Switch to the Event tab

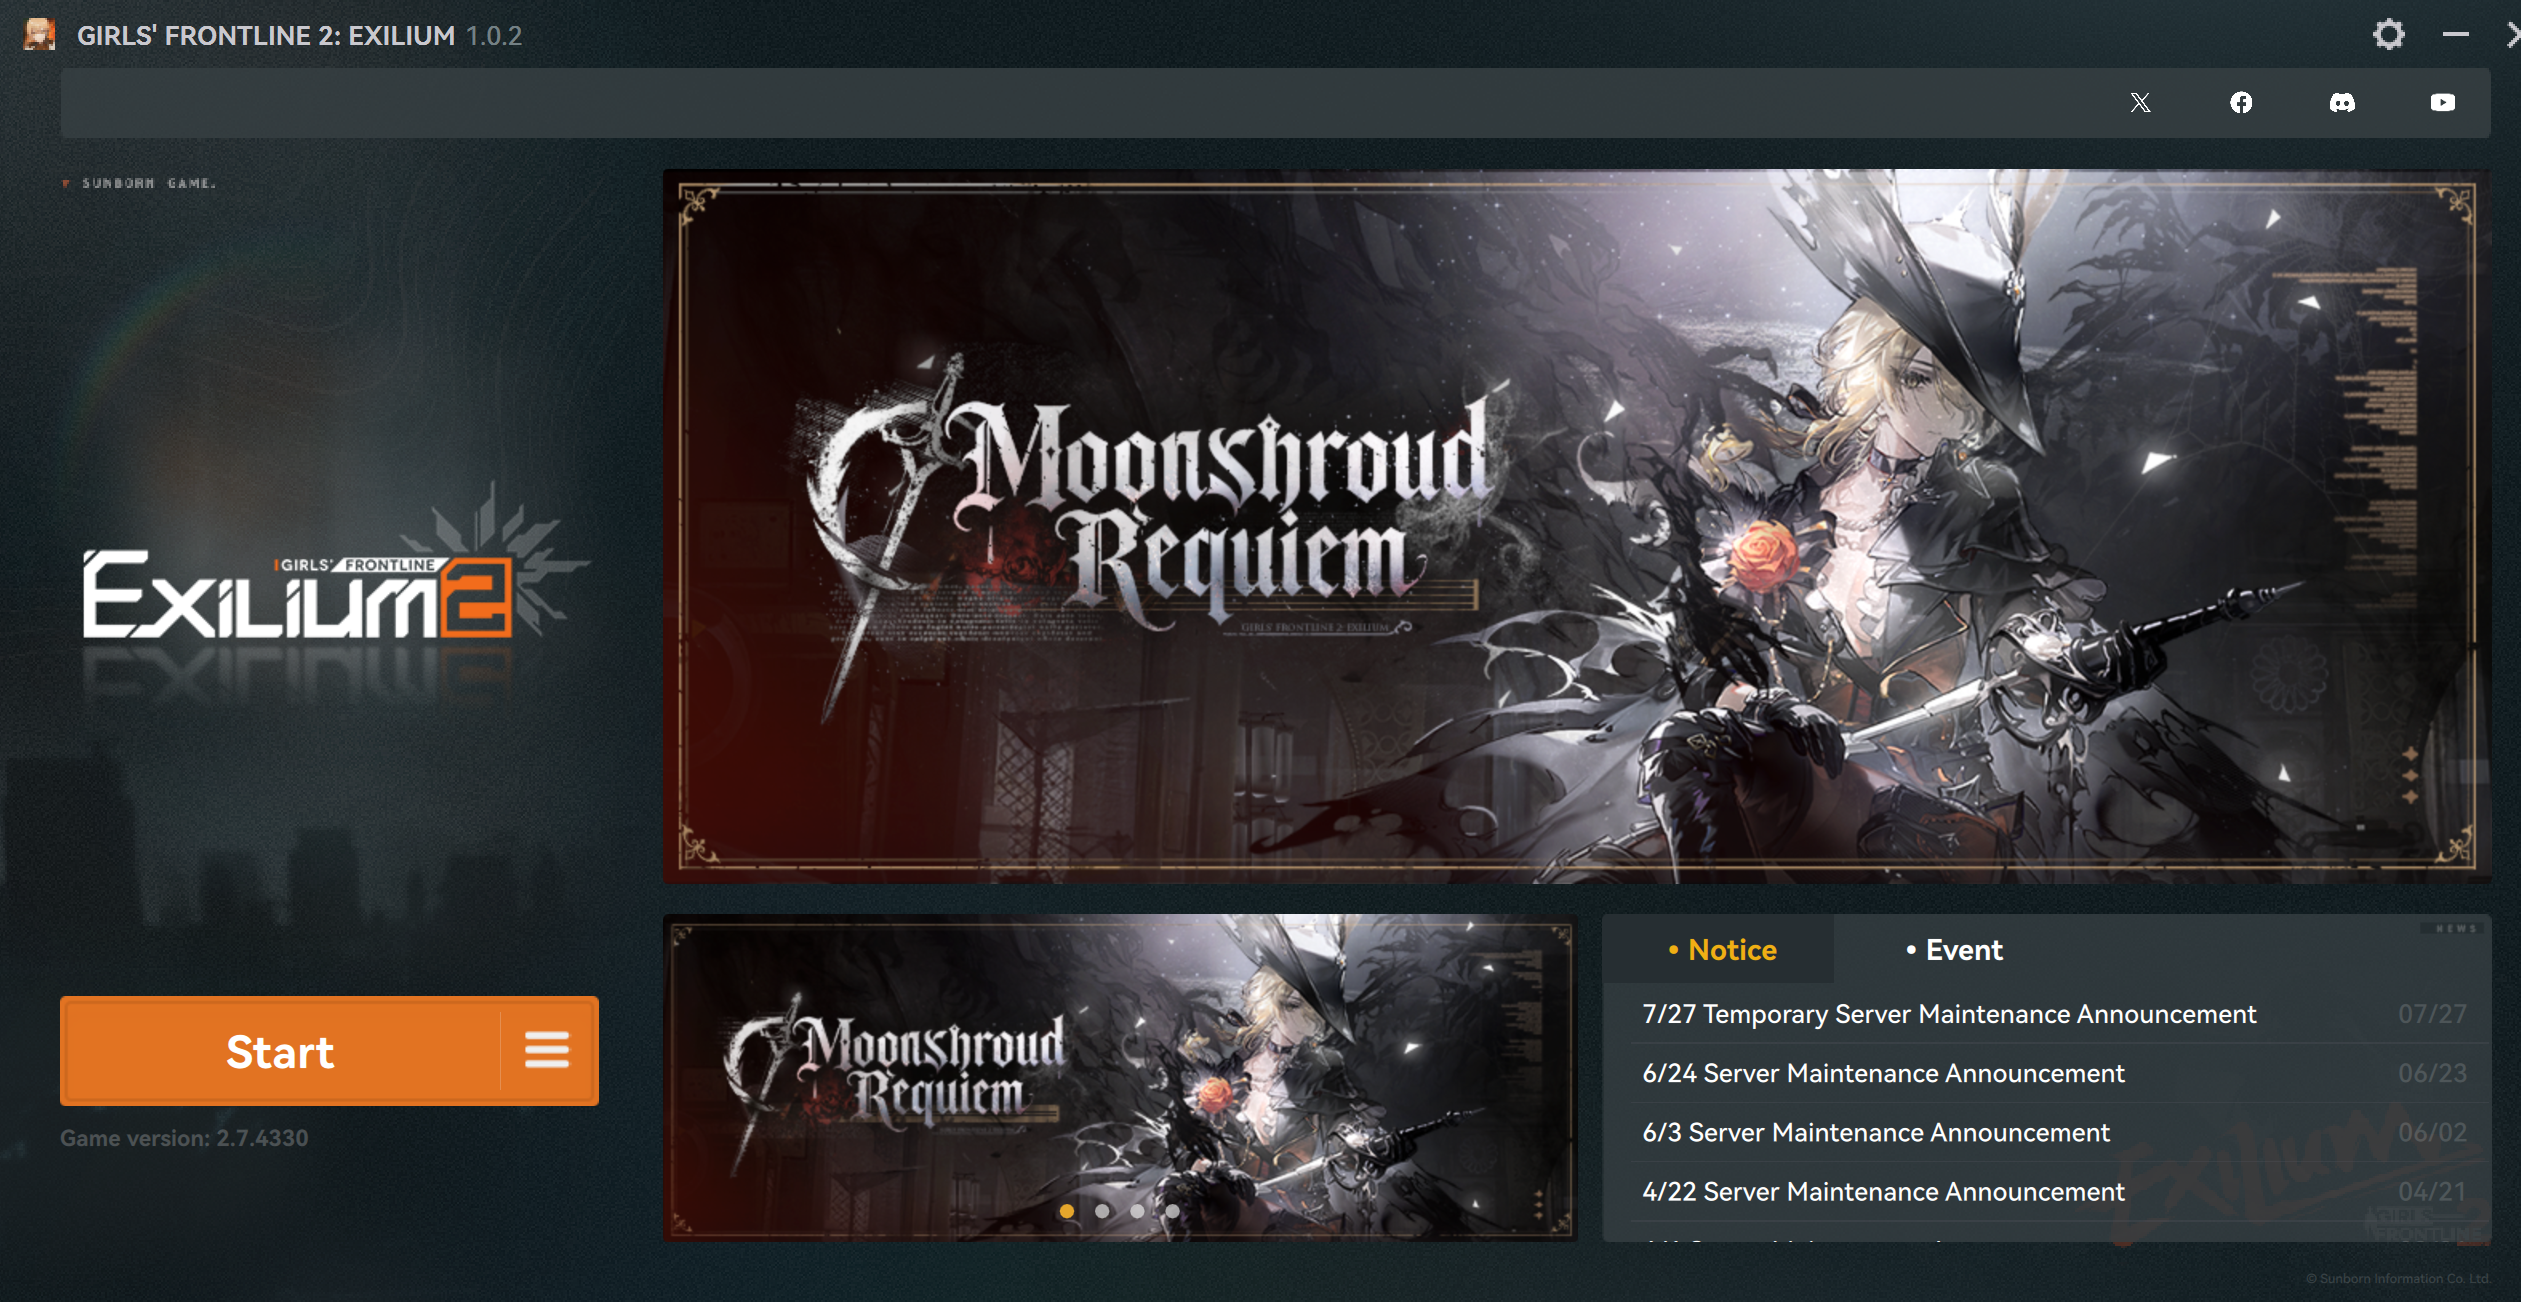[x=1954, y=949]
